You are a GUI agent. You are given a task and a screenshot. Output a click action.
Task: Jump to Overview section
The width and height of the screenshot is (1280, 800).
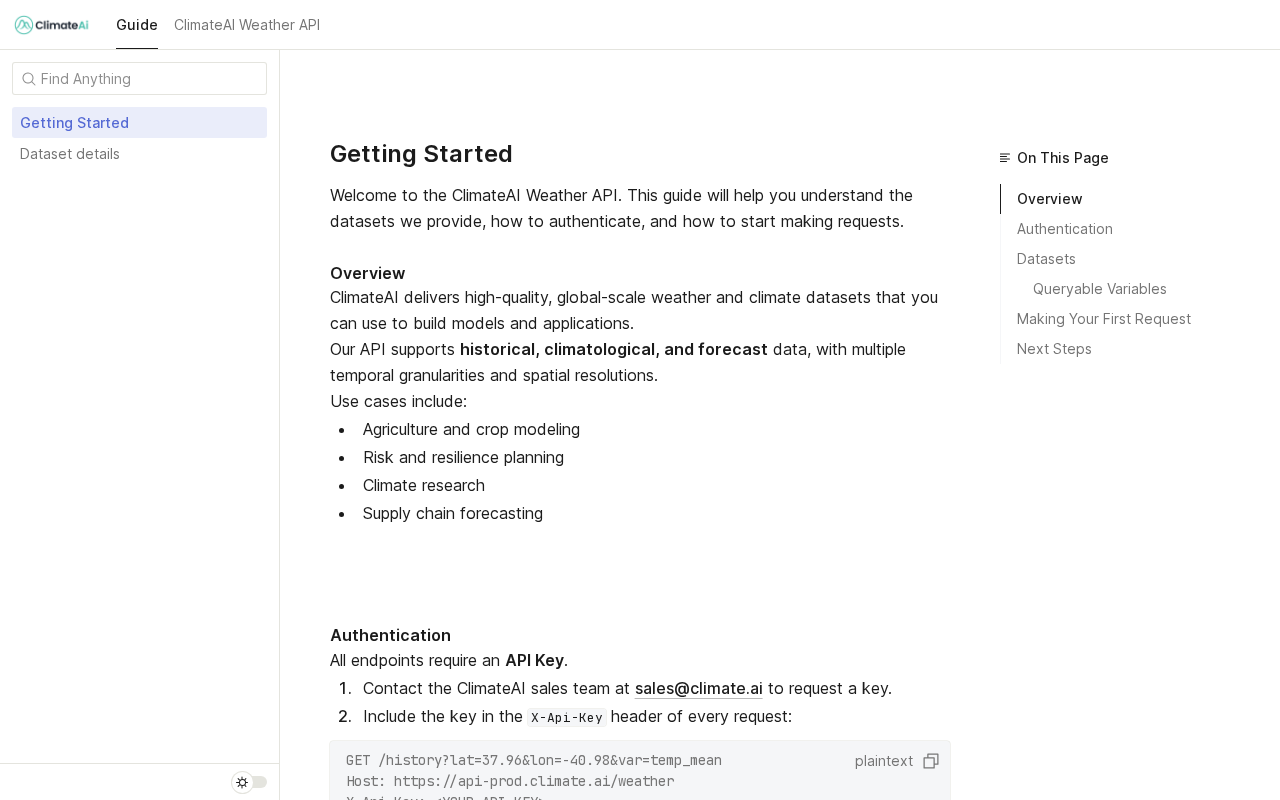(1050, 199)
